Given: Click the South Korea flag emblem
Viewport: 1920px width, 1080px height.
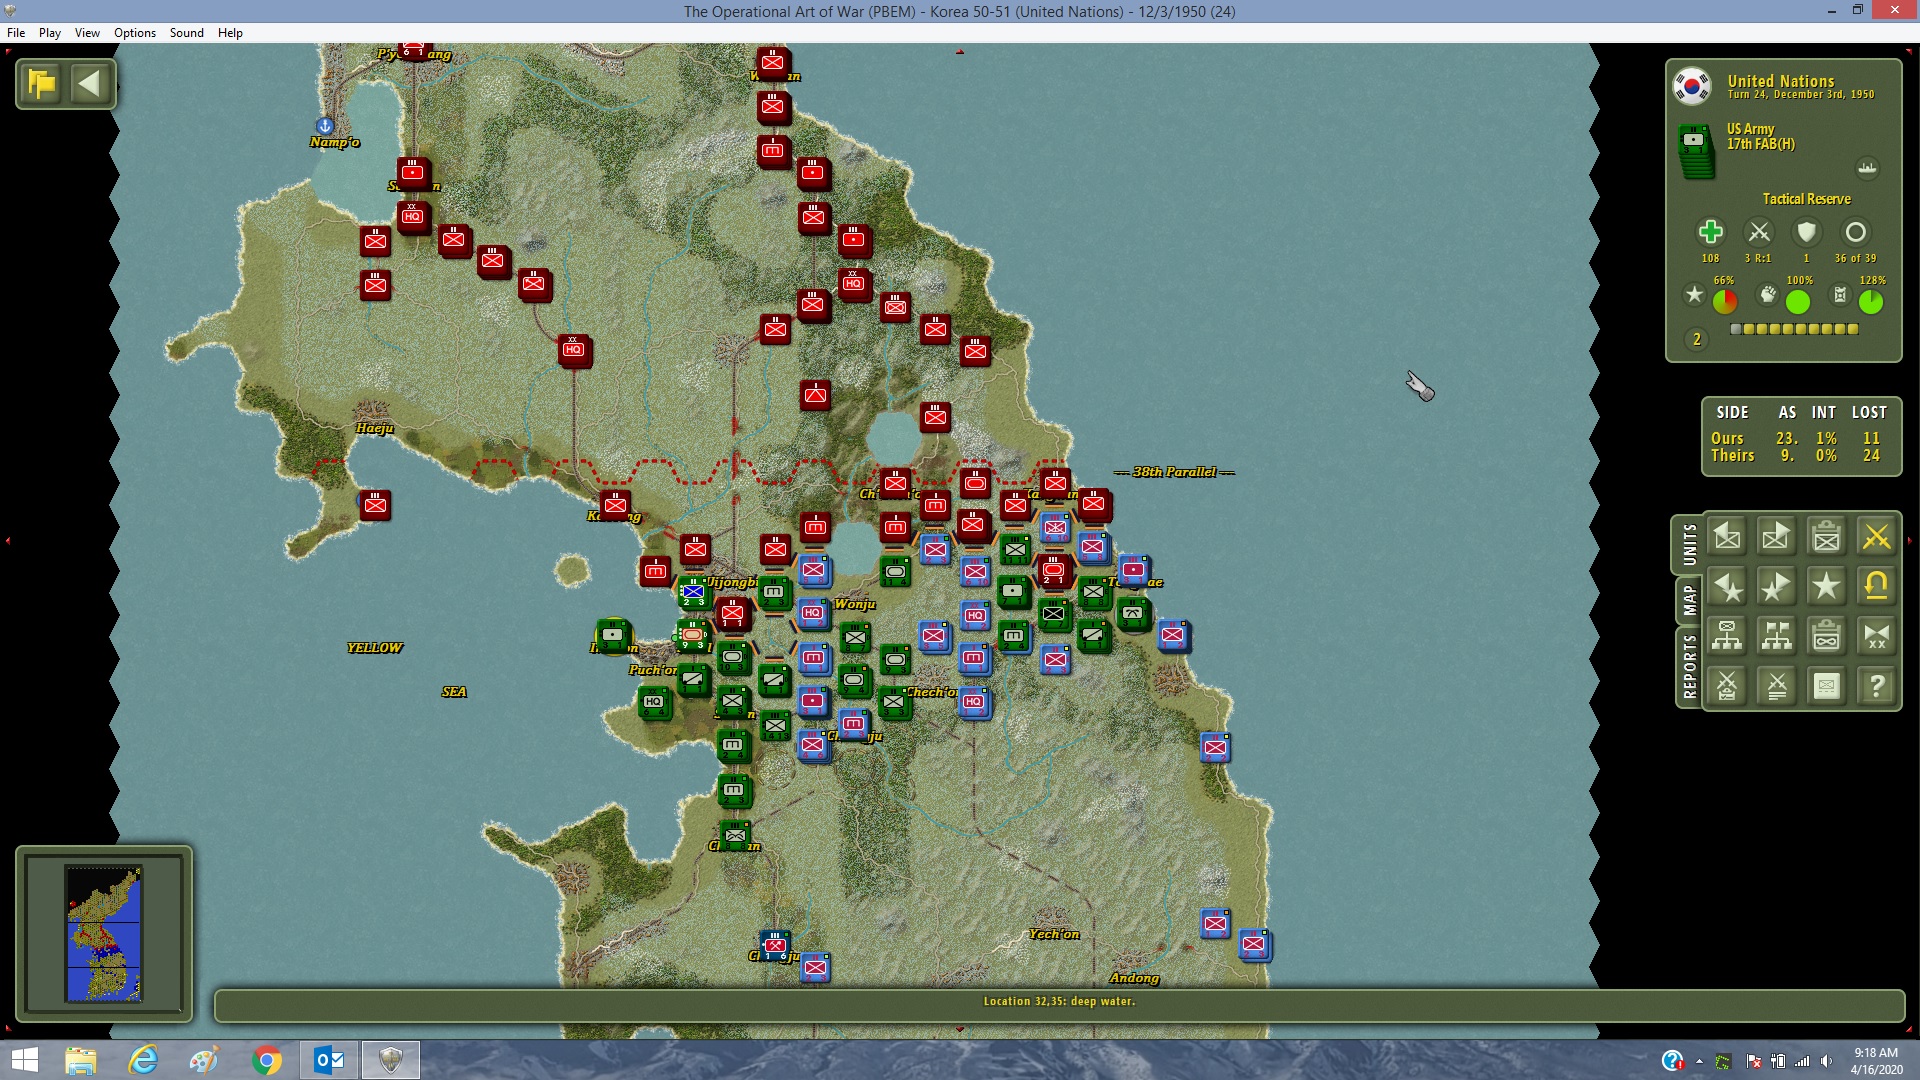Looking at the screenshot, I should tap(1692, 87).
